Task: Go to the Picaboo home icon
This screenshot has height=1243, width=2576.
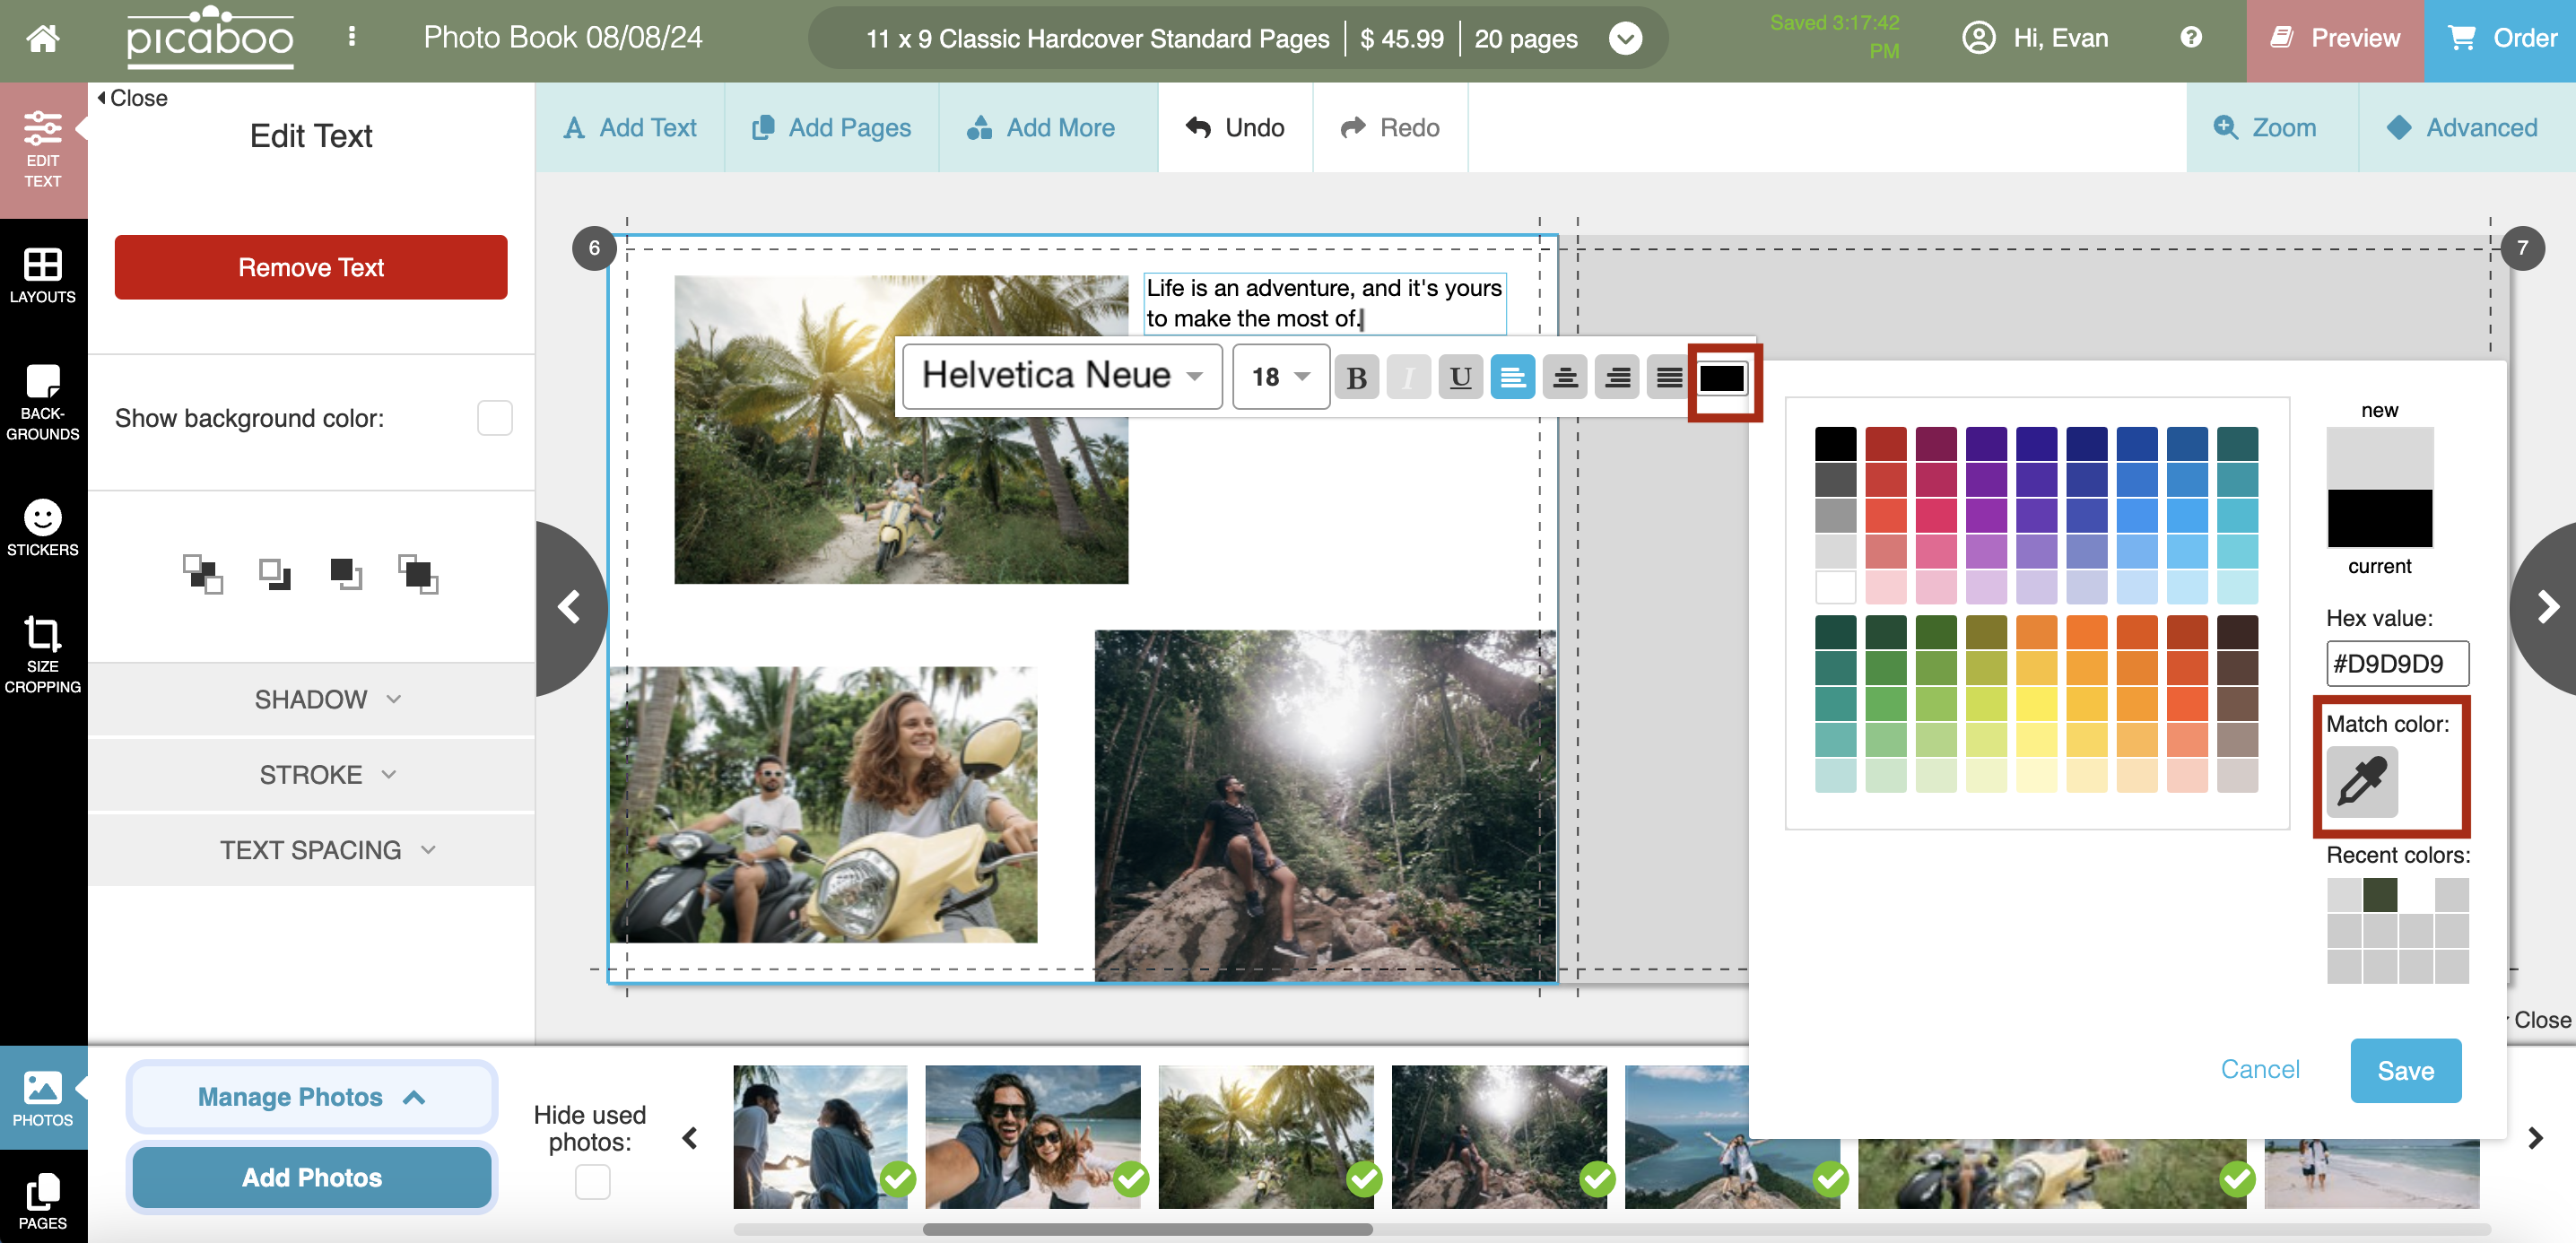Action: (42, 38)
